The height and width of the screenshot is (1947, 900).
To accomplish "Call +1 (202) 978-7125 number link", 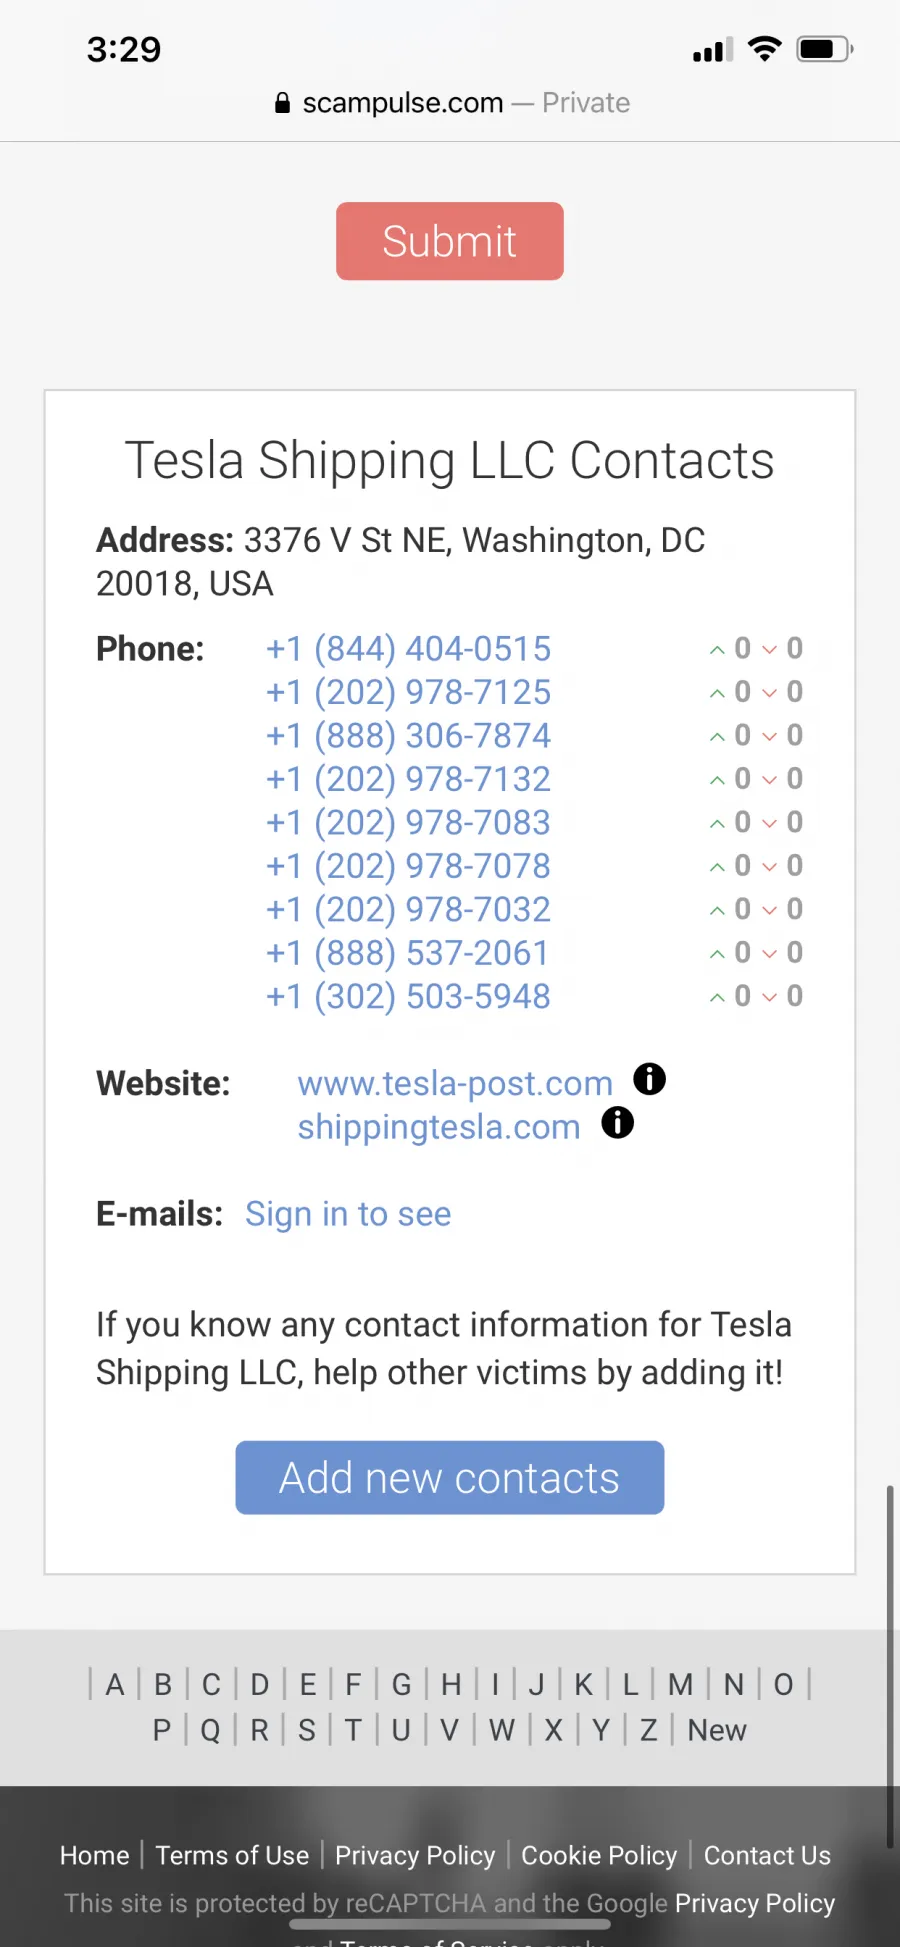I will (x=408, y=692).
